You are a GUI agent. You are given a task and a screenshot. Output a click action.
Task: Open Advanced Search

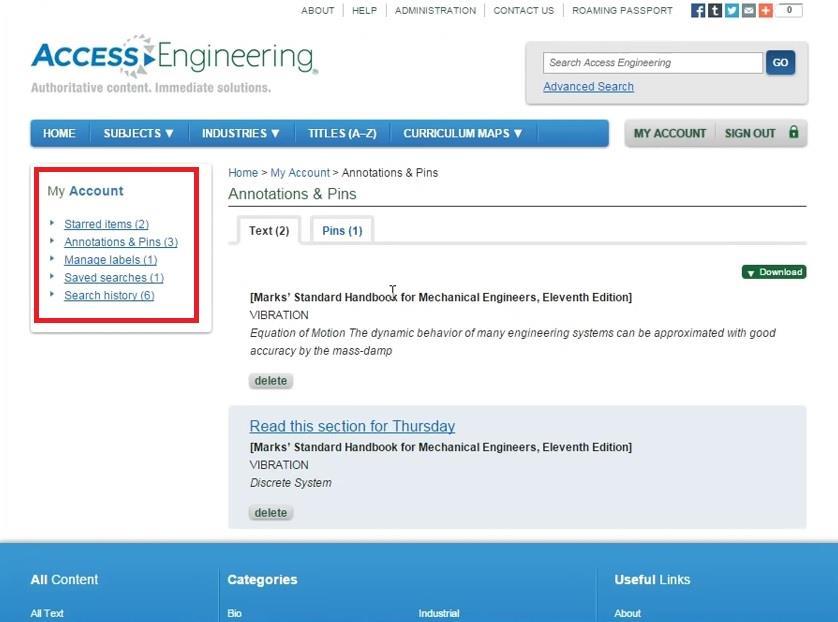coord(588,87)
